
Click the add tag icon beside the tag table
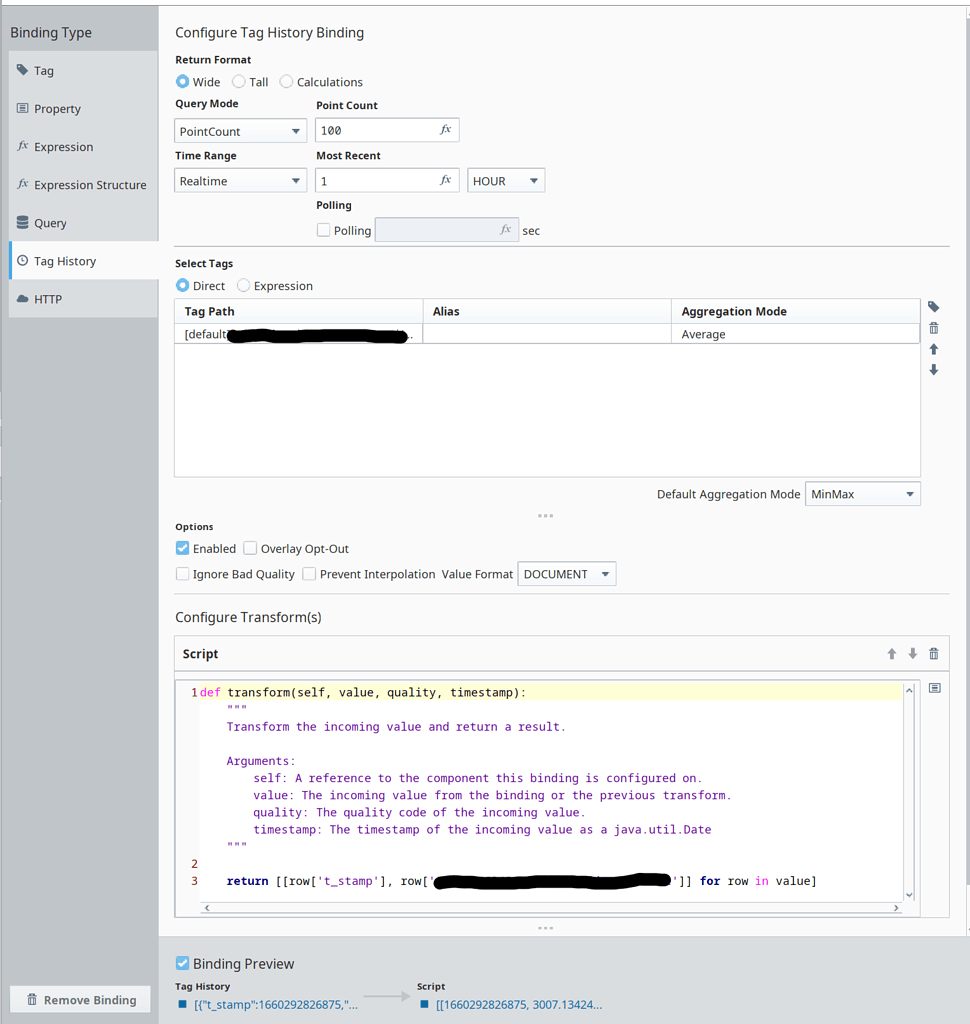pos(933,307)
